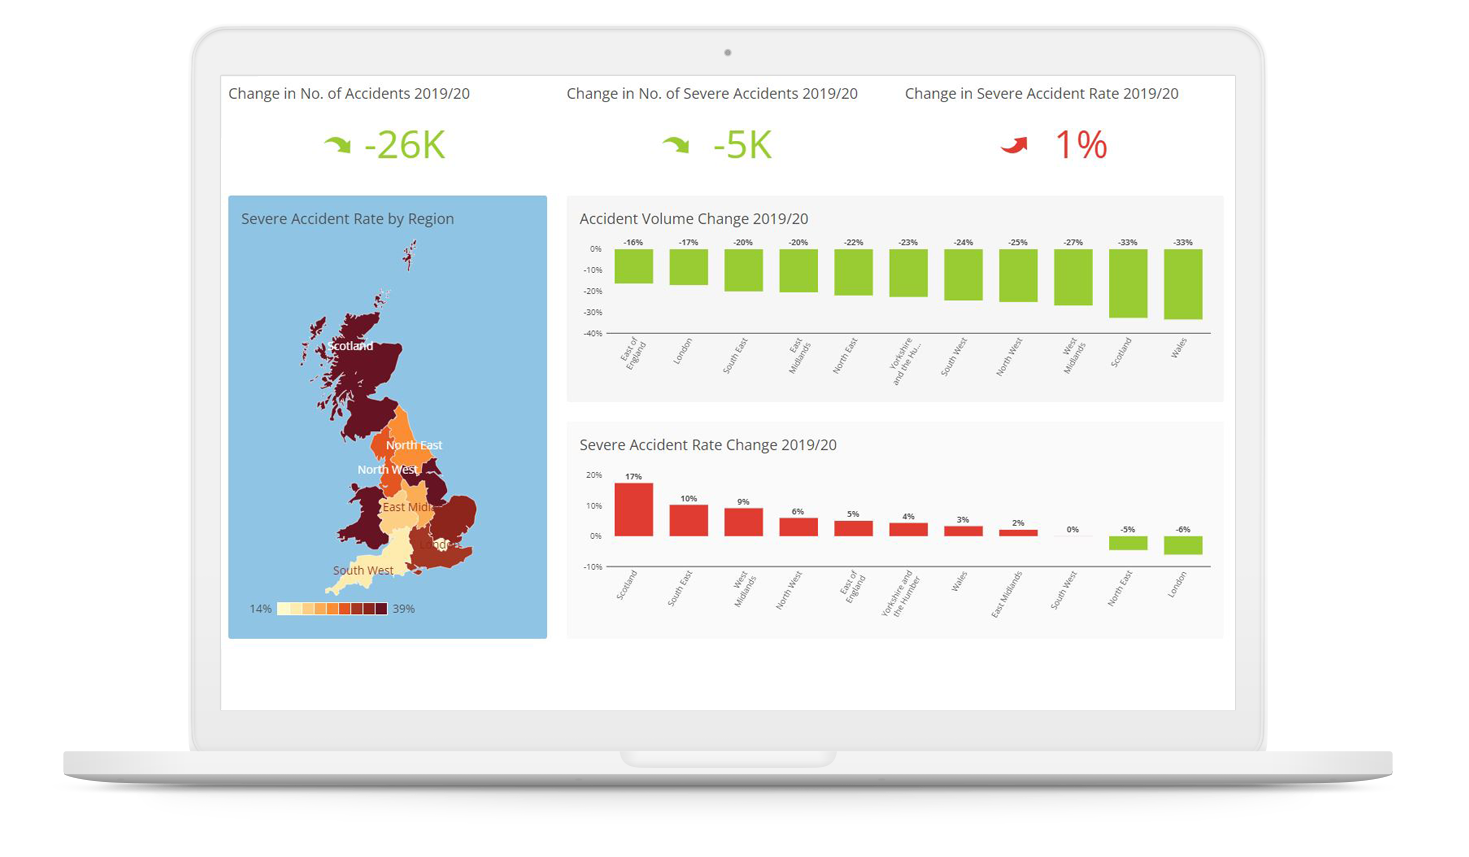Click the 17% Scotland severe rate bar
Image resolution: width=1469 pixels, height=857 pixels.
pos(633,510)
